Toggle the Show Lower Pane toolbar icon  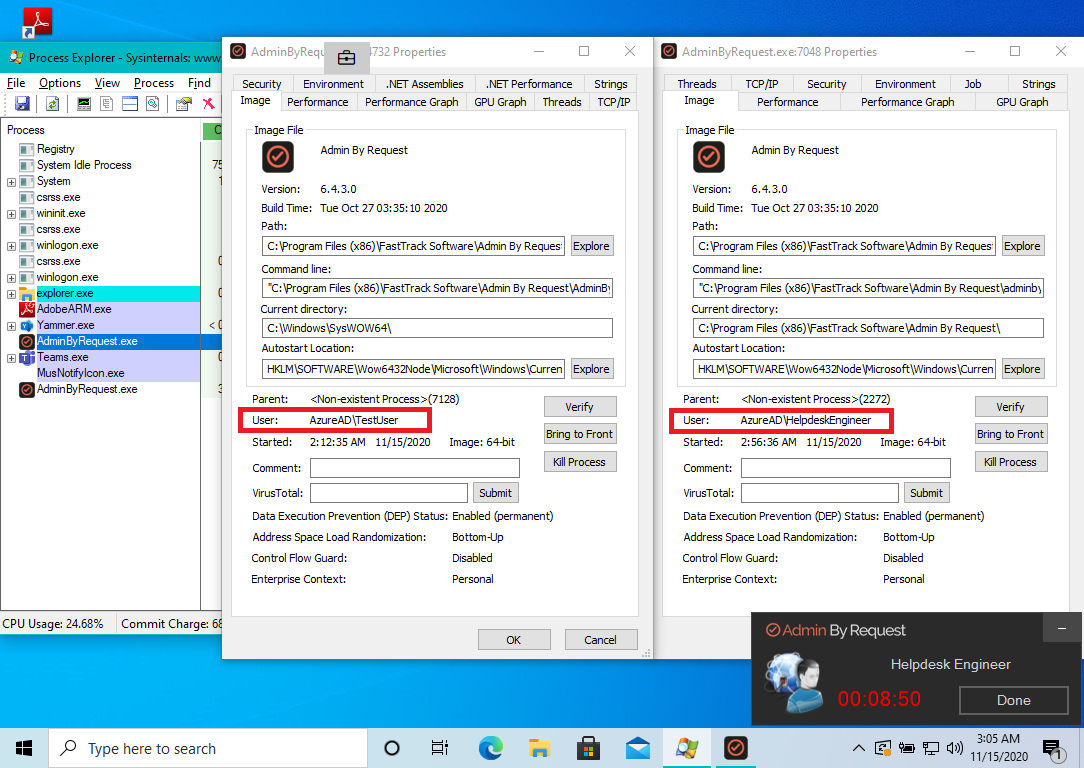[x=130, y=104]
